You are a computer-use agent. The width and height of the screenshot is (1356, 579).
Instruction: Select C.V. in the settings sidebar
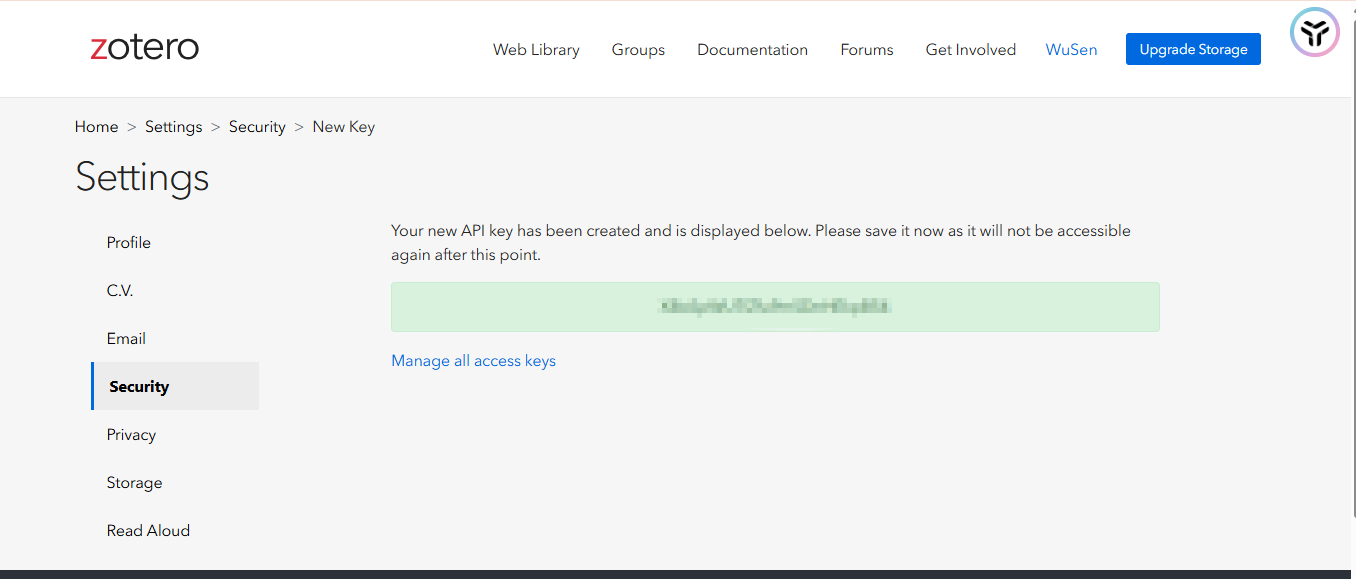coord(120,290)
